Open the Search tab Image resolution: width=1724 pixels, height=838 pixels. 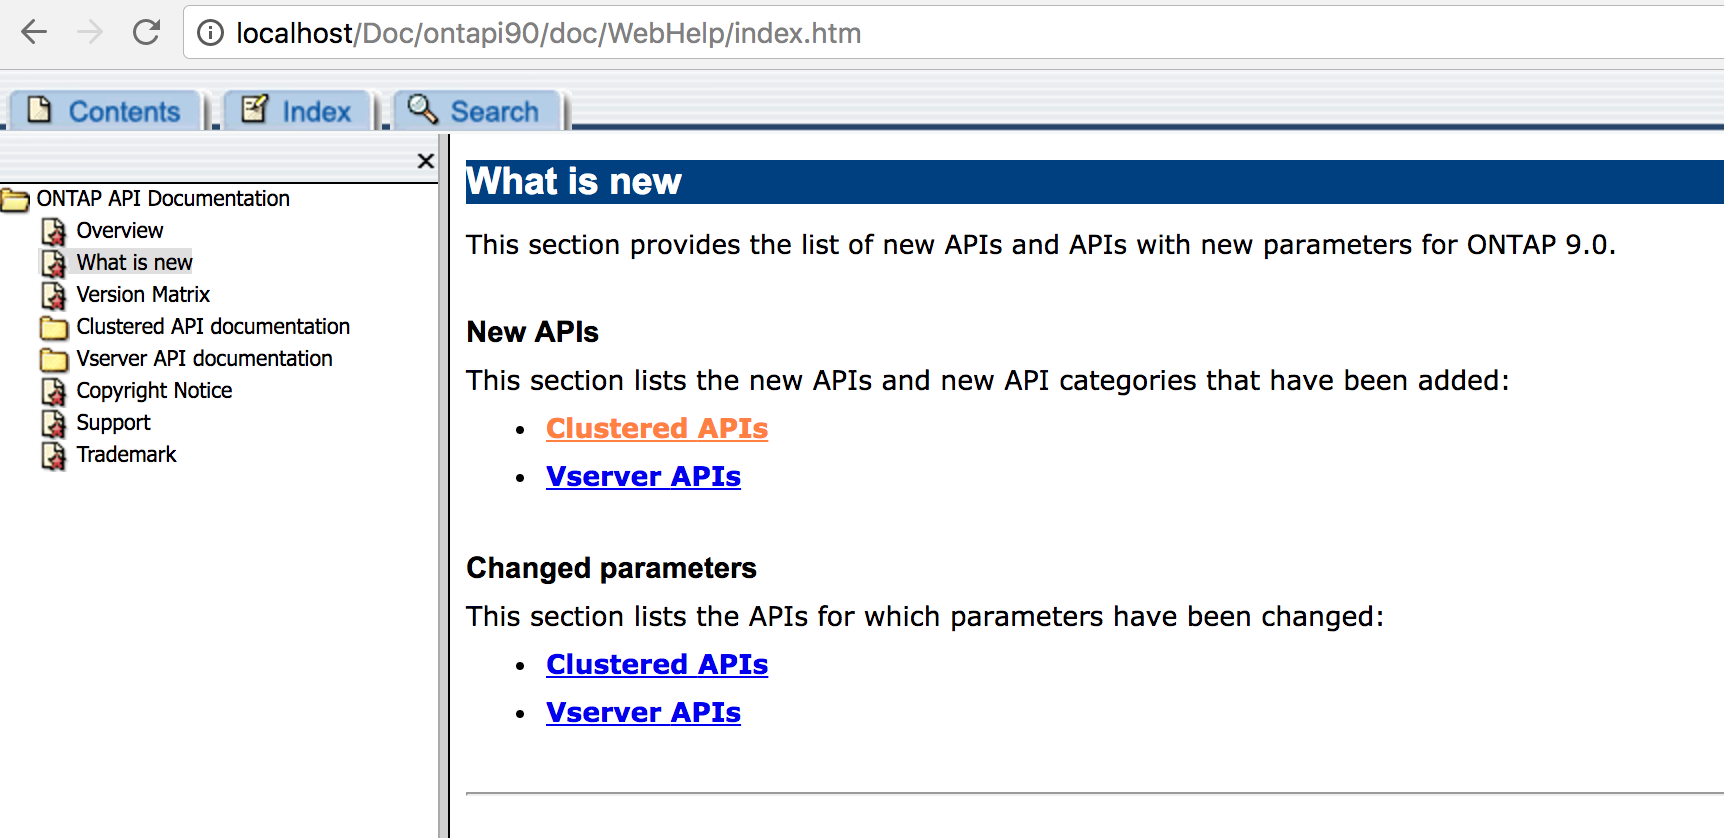click(474, 111)
